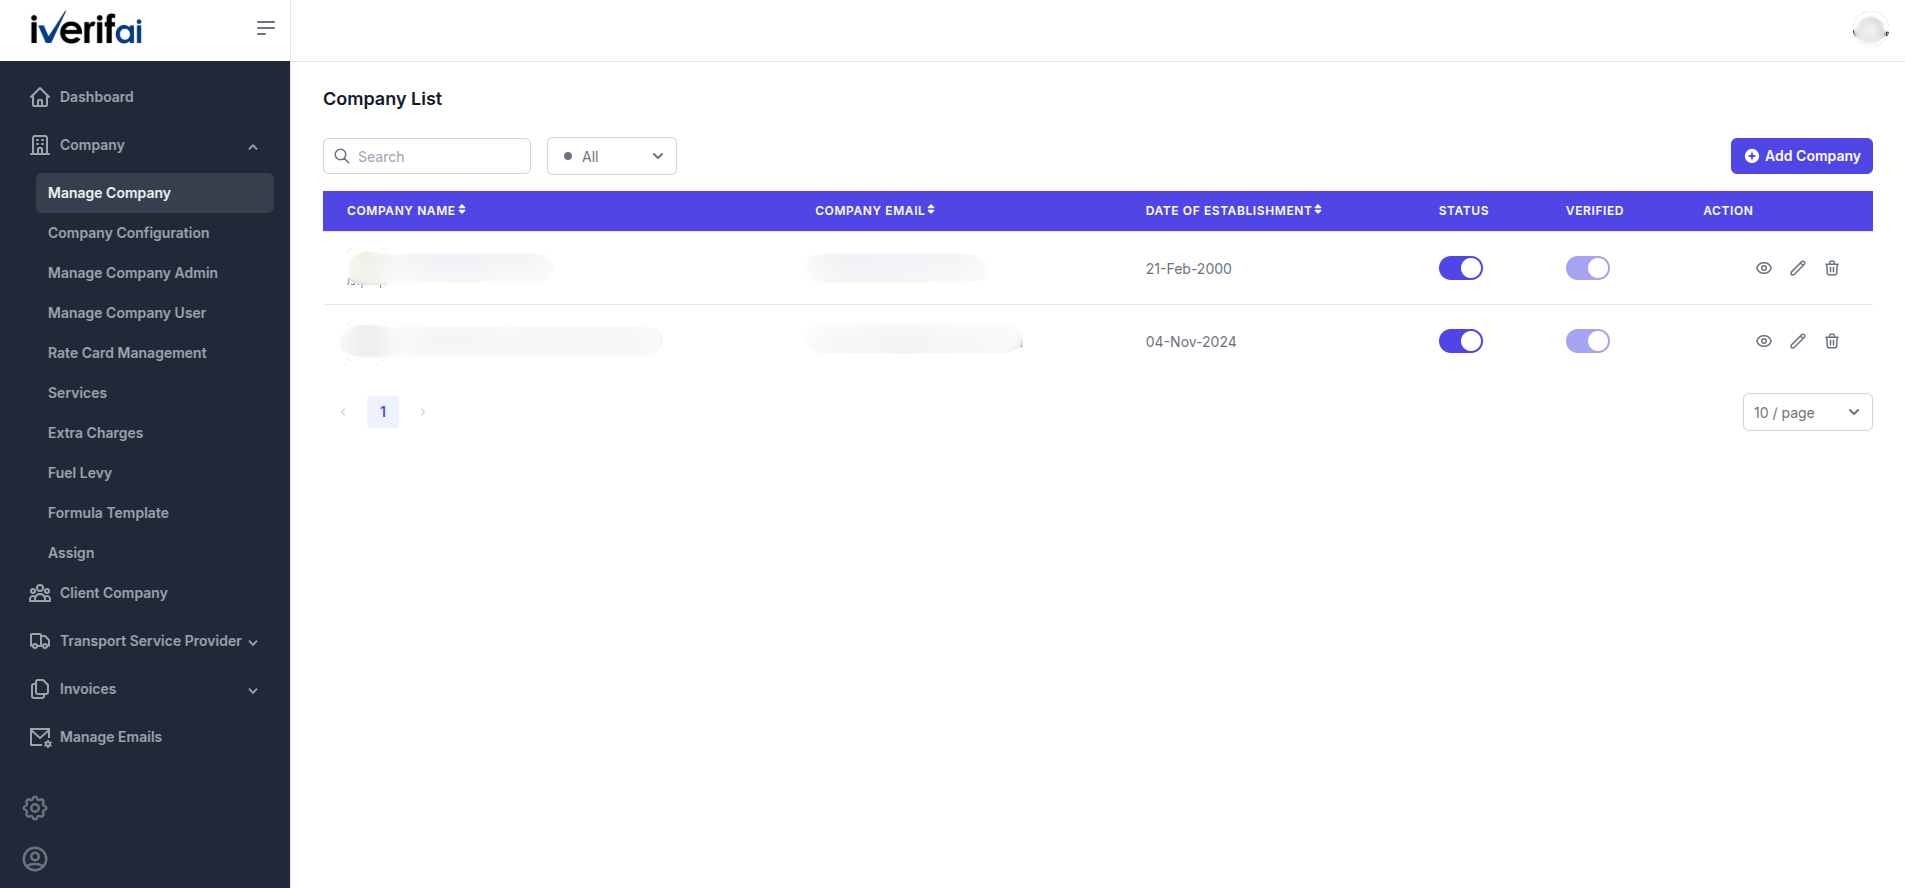
Task: Open user profile icon at sidebar bottom
Action: click(x=35, y=859)
